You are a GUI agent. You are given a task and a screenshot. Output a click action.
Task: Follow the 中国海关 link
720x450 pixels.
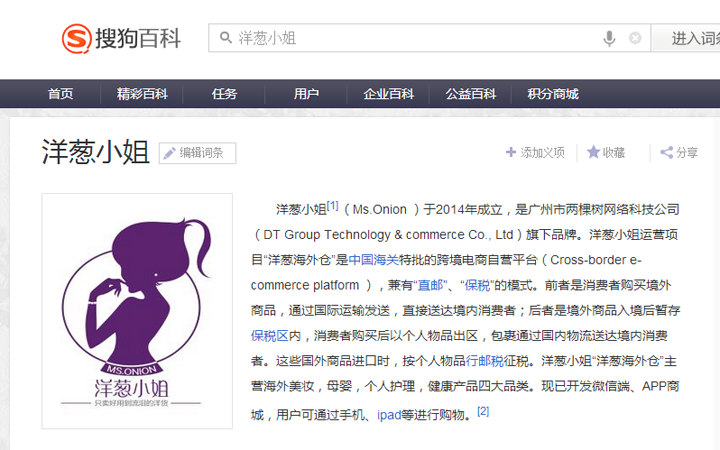(x=373, y=260)
